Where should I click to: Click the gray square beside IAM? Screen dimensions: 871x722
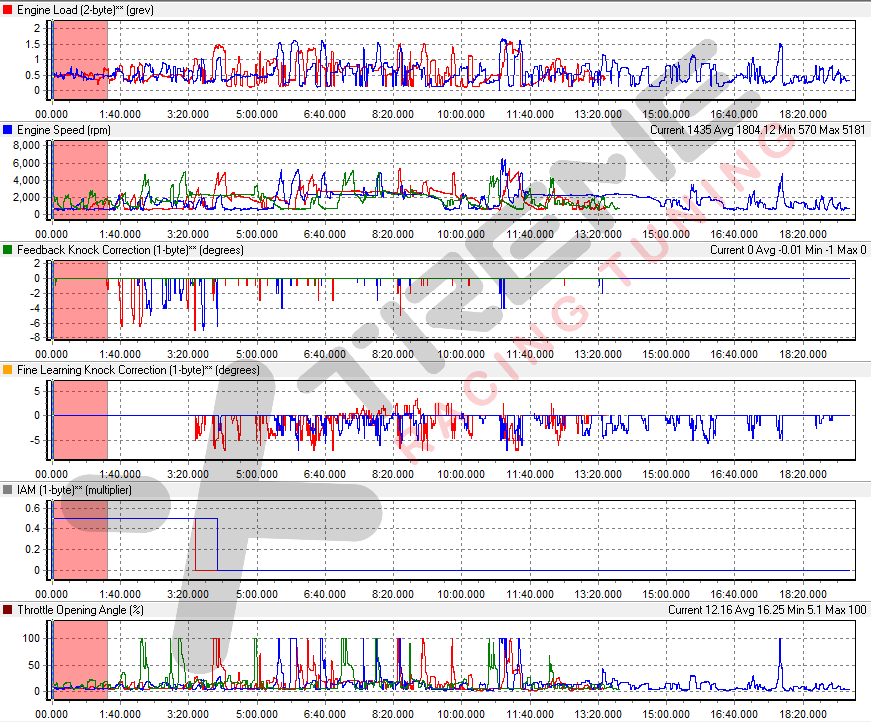point(9,490)
